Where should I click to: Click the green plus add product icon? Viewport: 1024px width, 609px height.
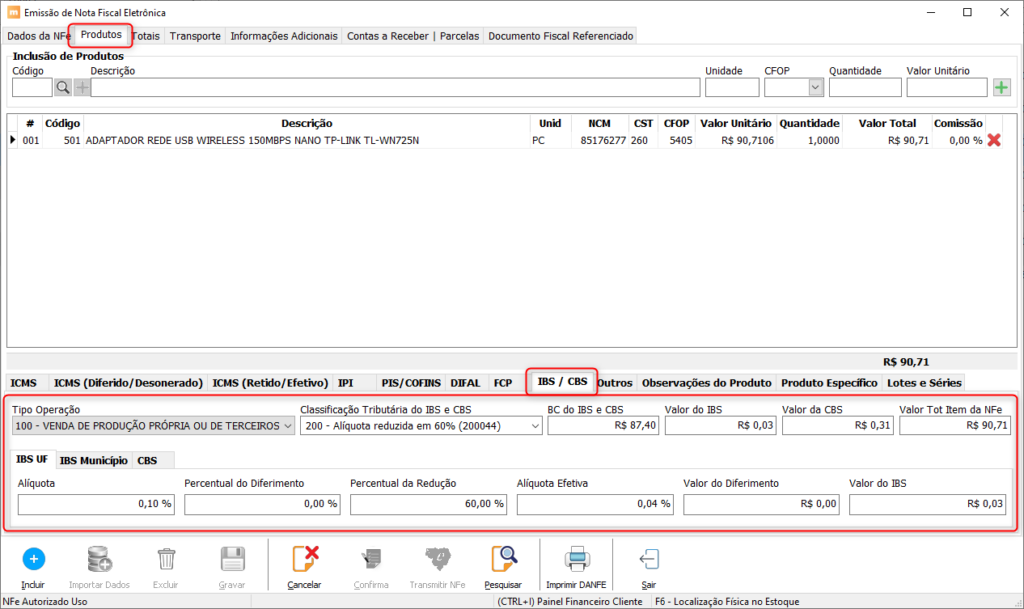click(1001, 88)
